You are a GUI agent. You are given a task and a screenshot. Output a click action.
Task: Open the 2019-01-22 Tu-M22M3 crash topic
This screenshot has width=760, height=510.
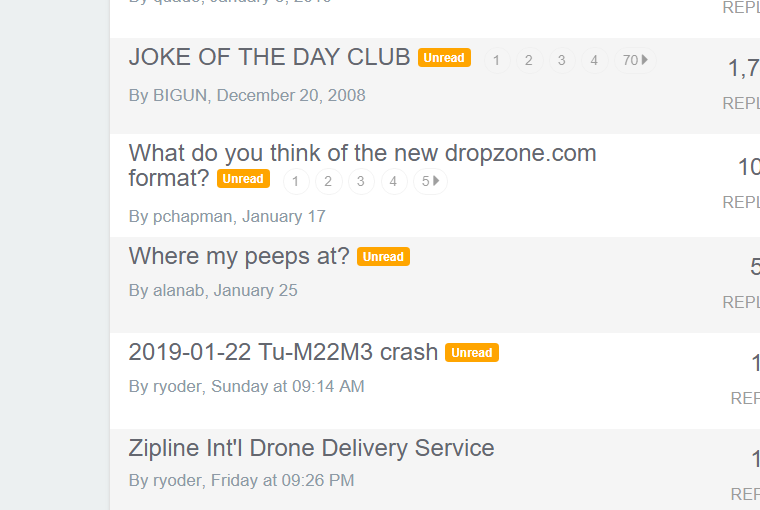(283, 352)
